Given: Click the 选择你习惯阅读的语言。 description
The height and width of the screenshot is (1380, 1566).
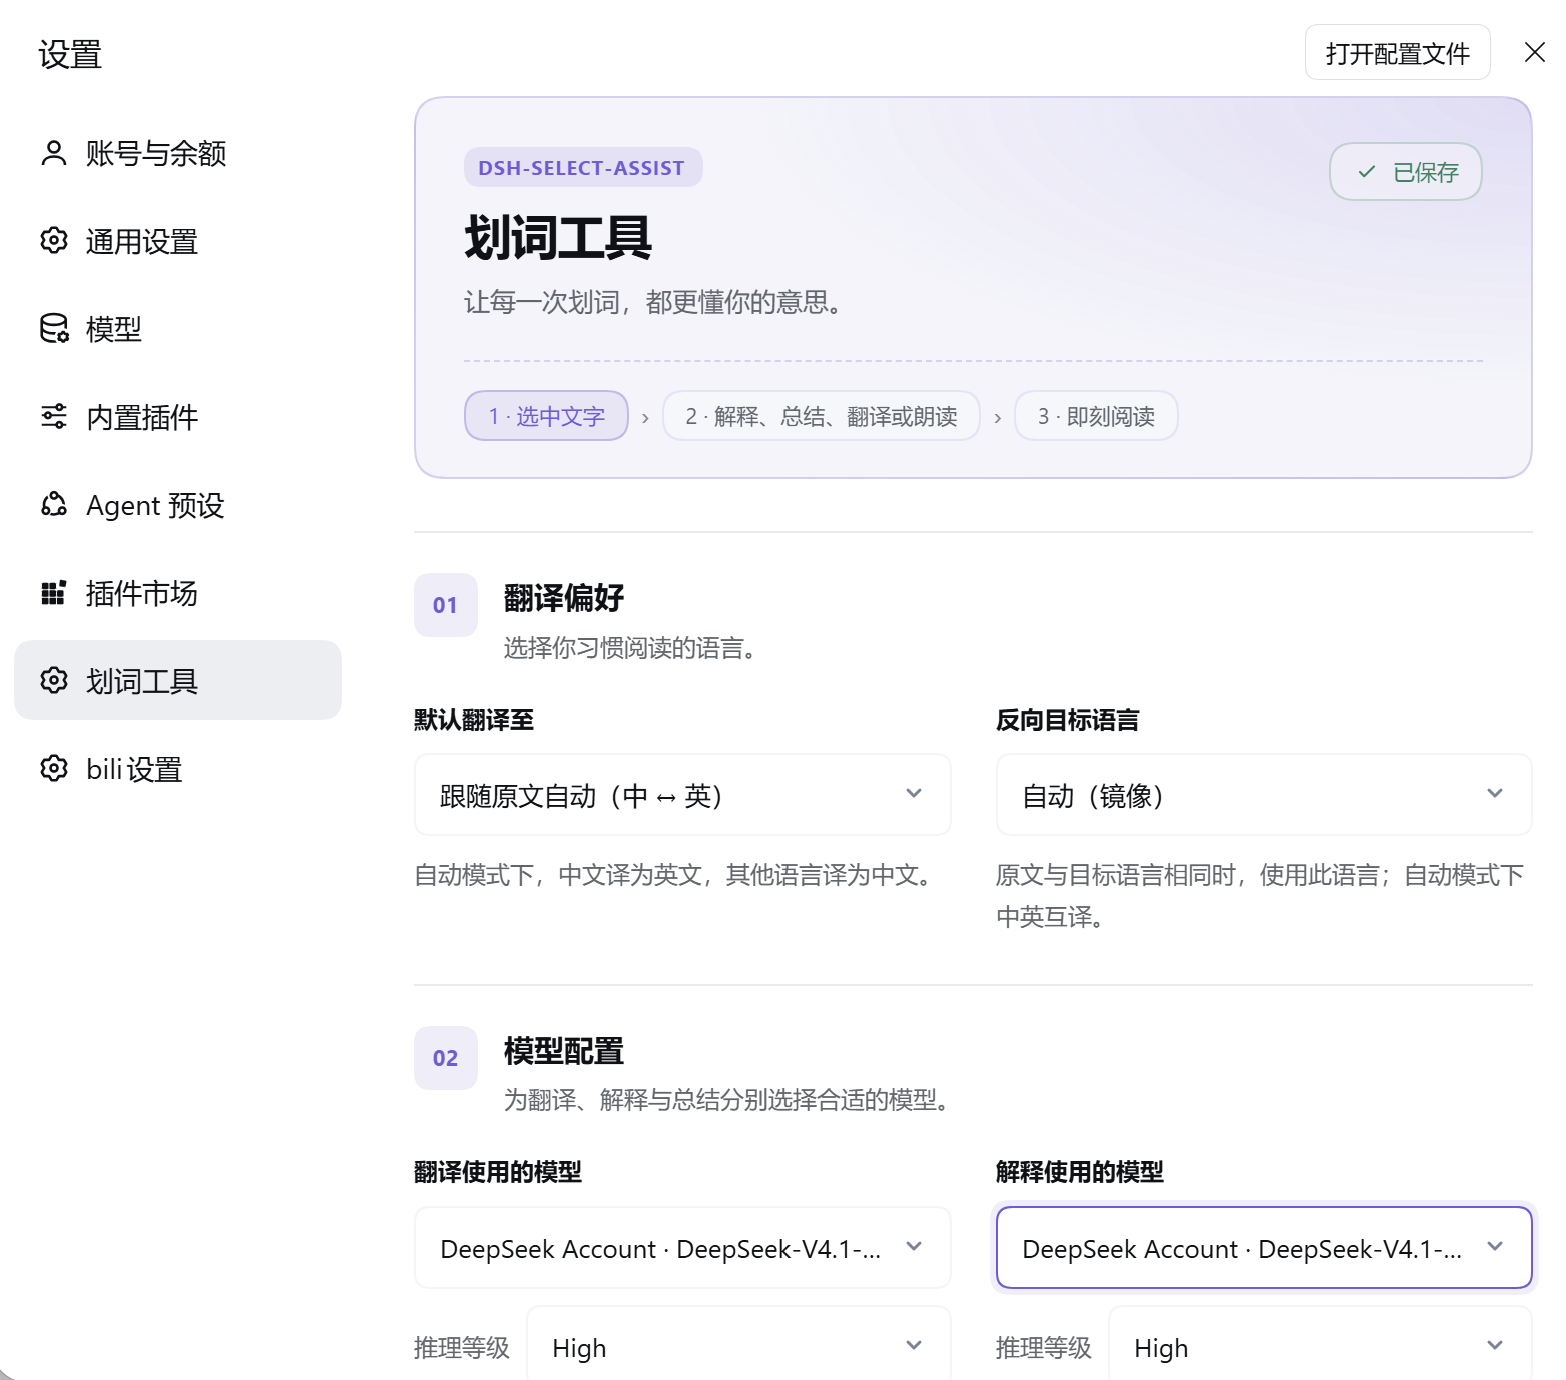Looking at the screenshot, I should pos(632,648).
